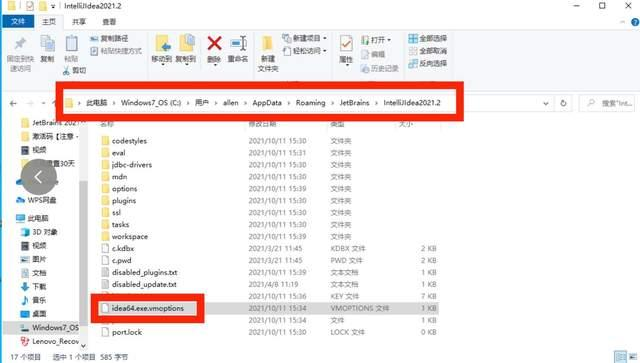Viewport: 640px width, 363px height.
Task: Click the Forward navigation arrow
Action: click(30, 103)
